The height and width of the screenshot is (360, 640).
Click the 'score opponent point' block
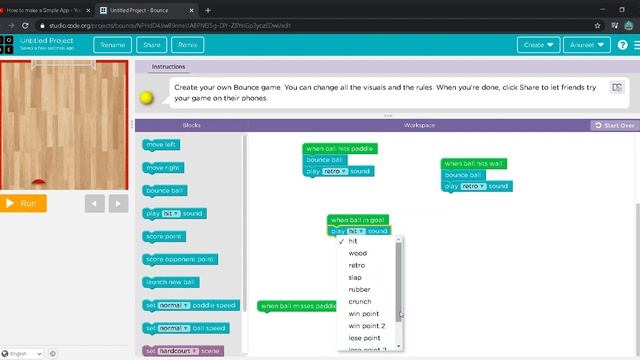click(180, 259)
